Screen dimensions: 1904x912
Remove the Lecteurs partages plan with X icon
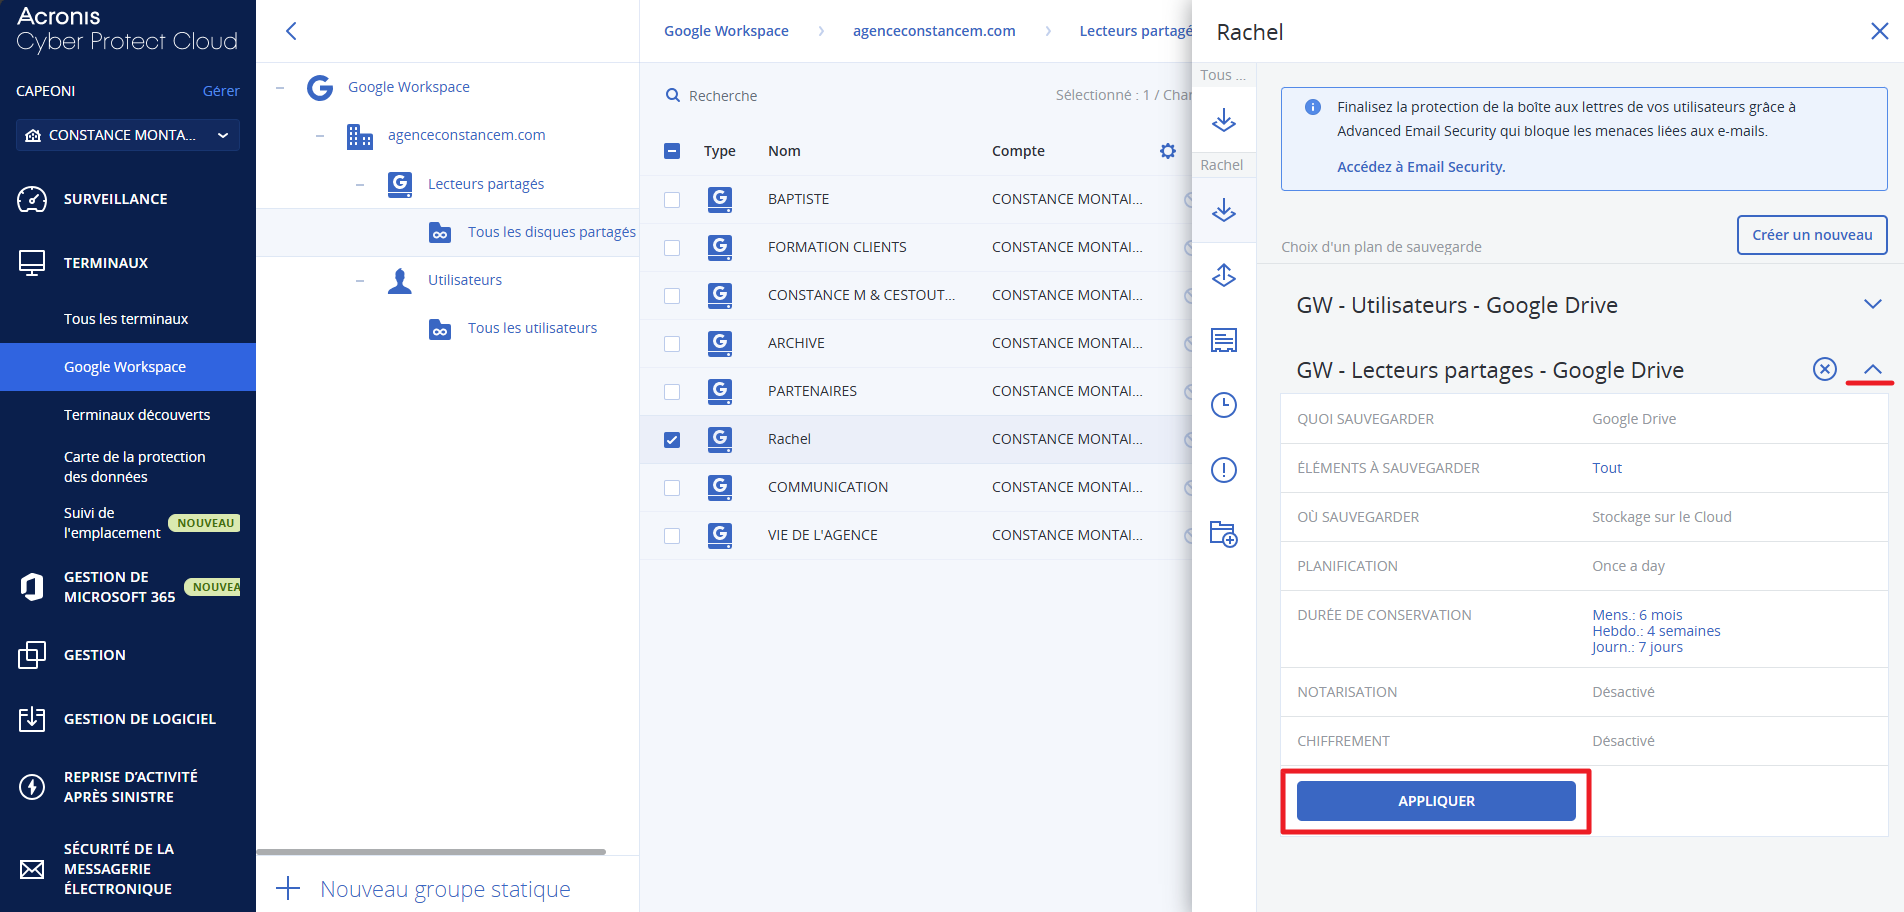coord(1825,369)
